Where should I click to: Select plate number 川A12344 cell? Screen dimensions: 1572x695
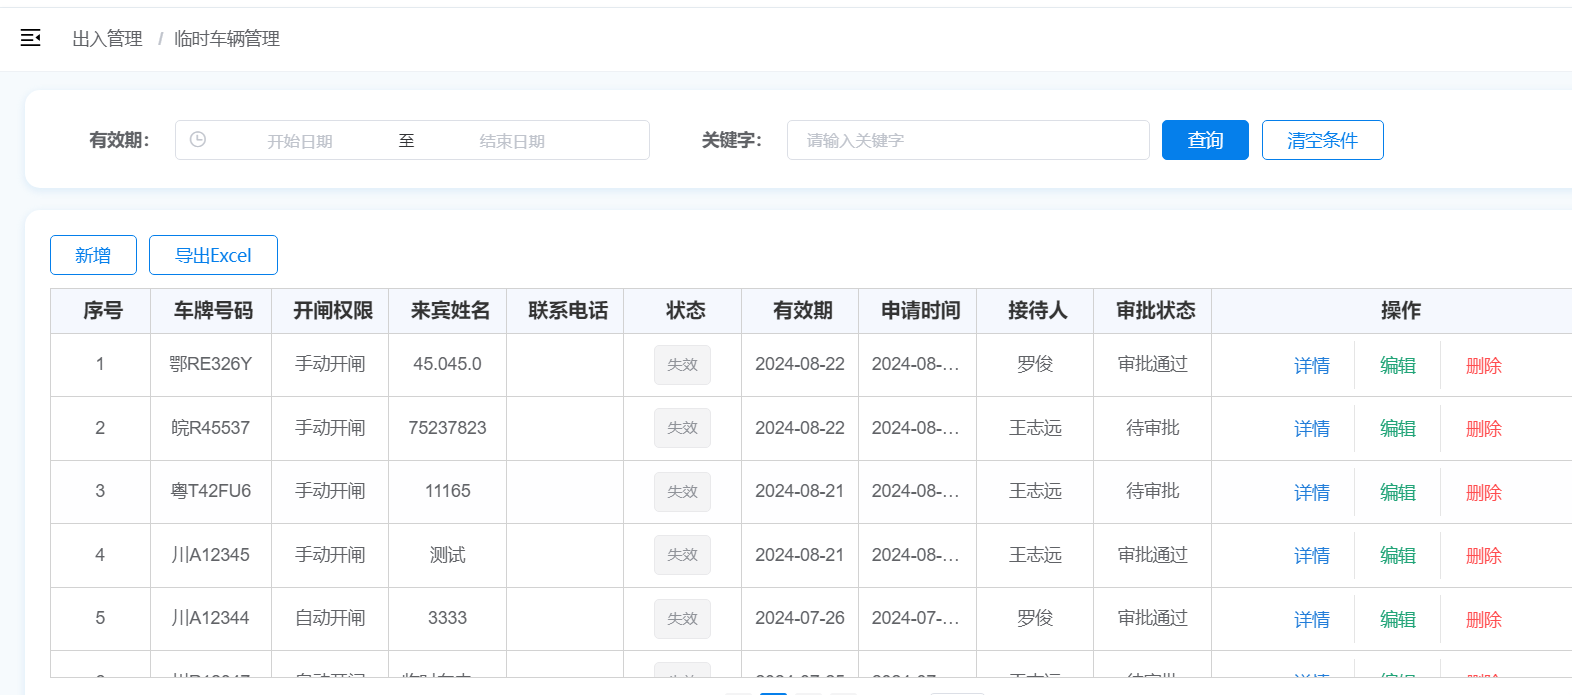pyautogui.click(x=210, y=618)
